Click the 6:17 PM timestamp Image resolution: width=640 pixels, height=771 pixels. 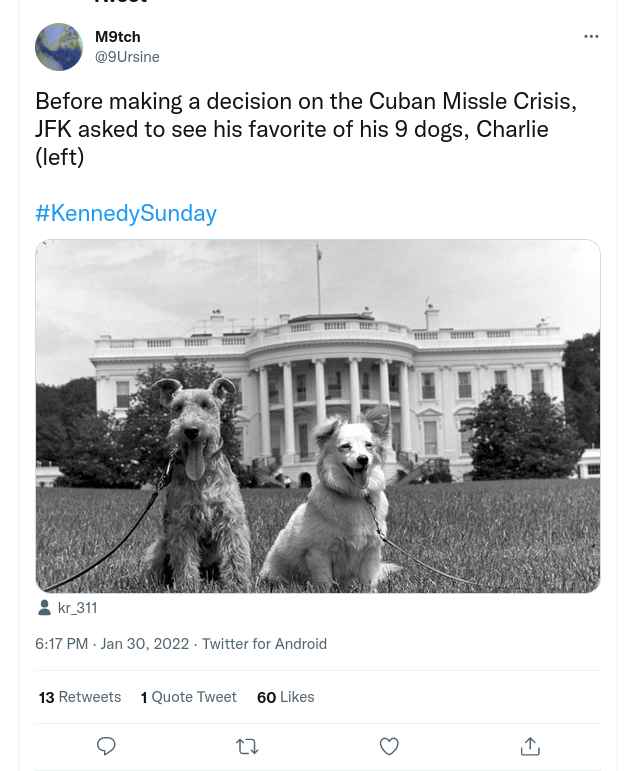click(x=61, y=644)
